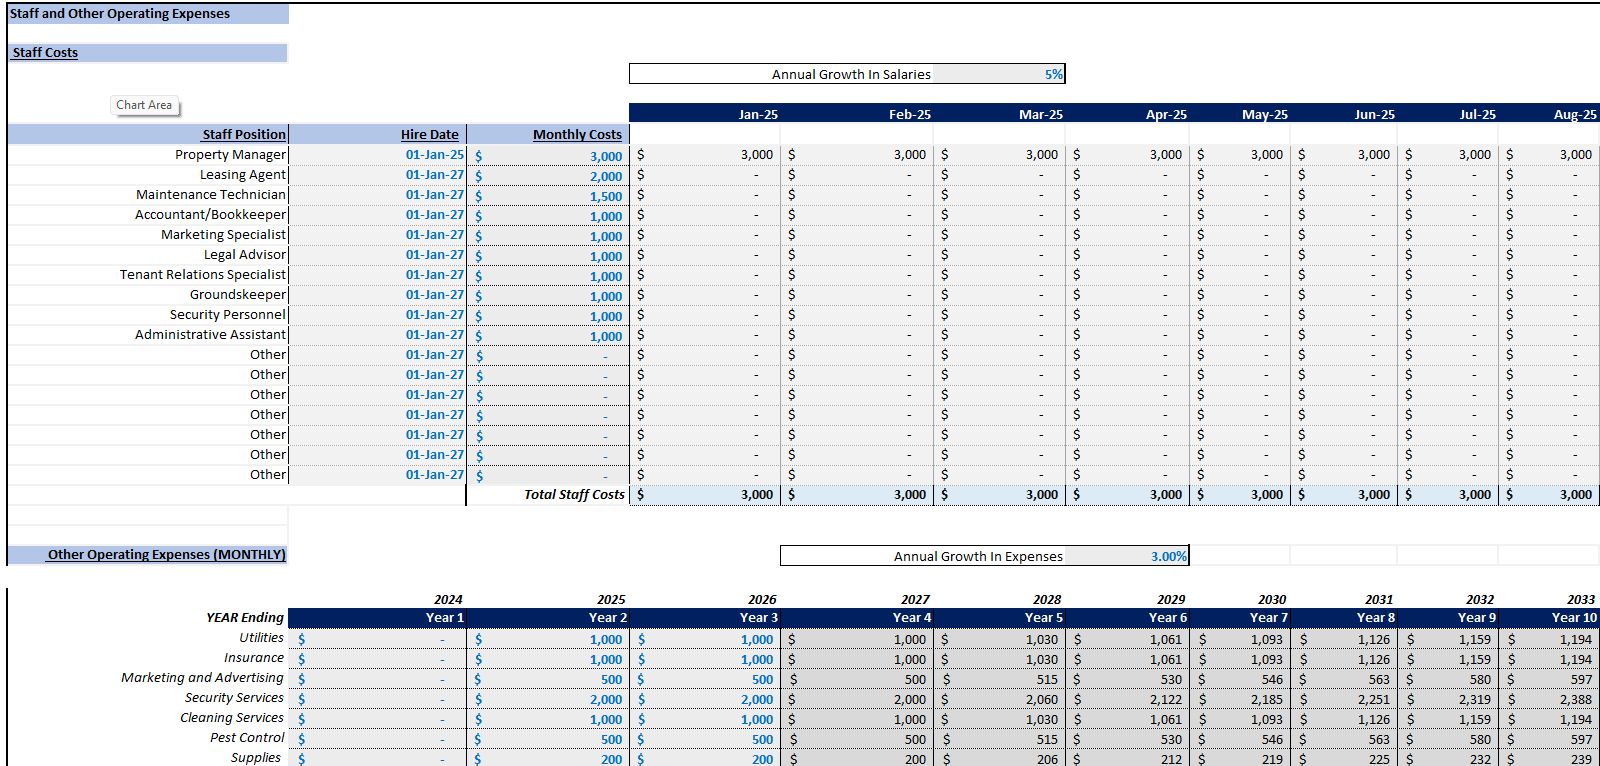Select the Supplies row label
This screenshot has width=1600, height=766.
click(x=256, y=758)
